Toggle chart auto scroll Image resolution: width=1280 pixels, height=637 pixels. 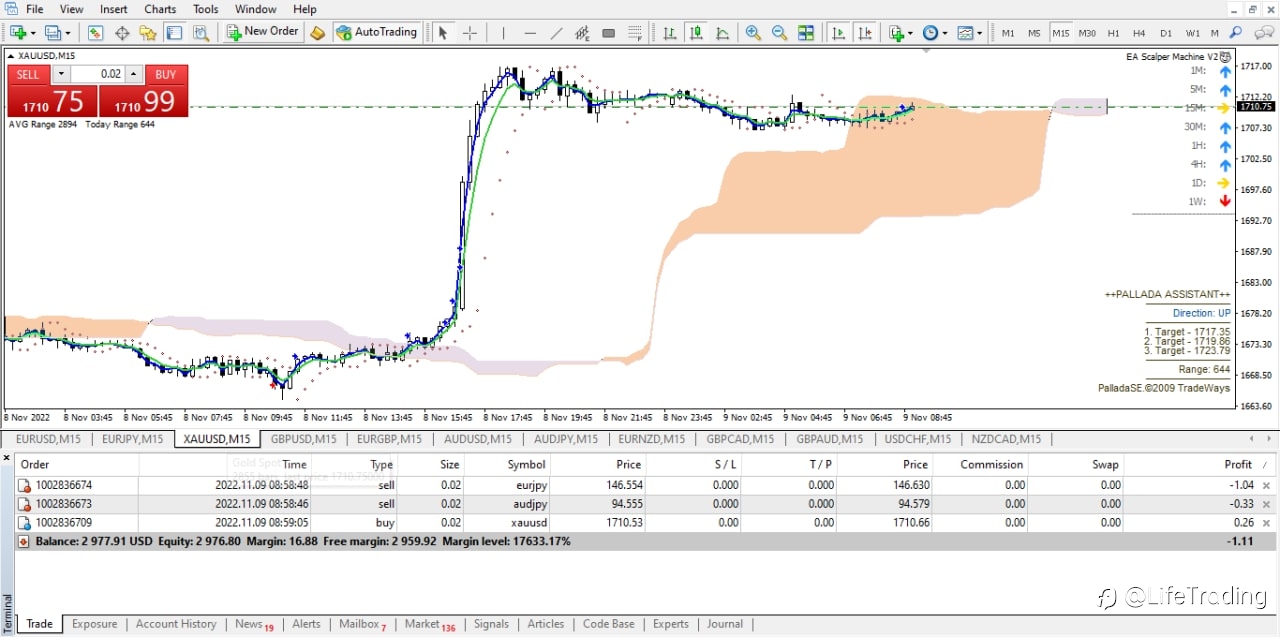pyautogui.click(x=839, y=32)
